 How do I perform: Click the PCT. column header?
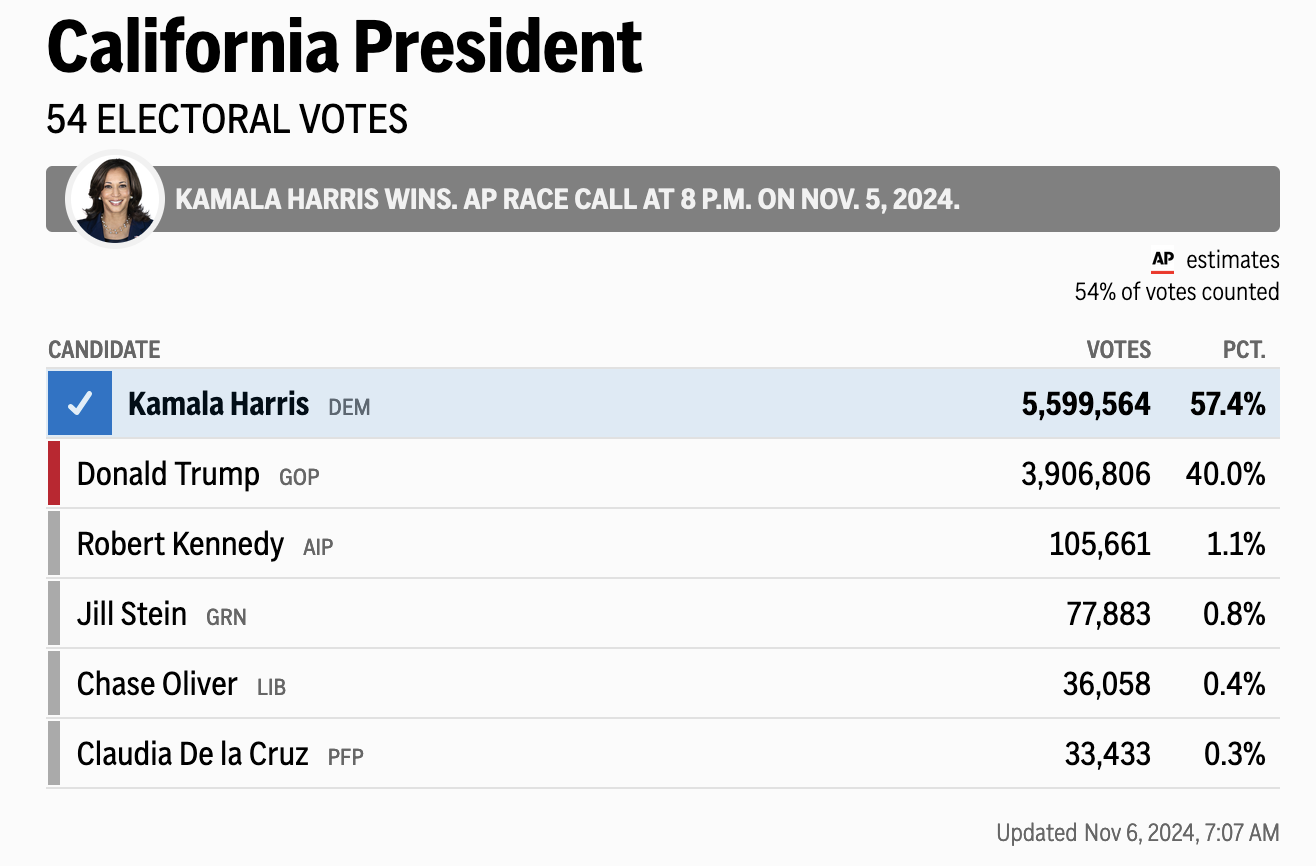pos(1244,350)
